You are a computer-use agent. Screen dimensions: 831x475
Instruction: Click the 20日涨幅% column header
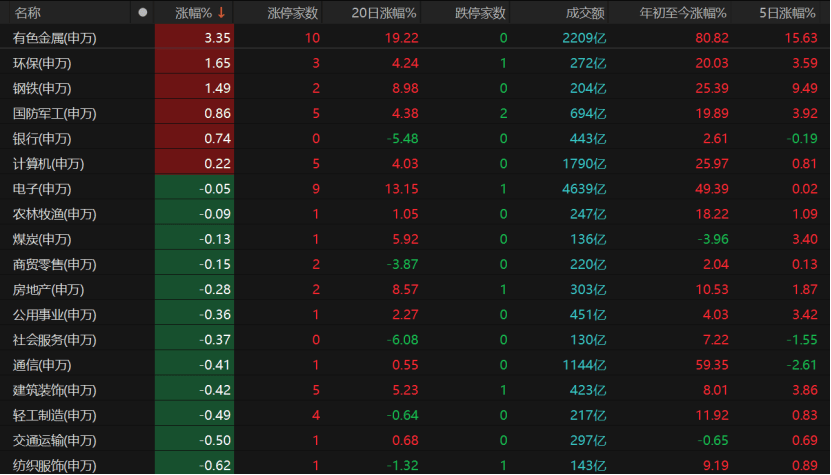384,13
